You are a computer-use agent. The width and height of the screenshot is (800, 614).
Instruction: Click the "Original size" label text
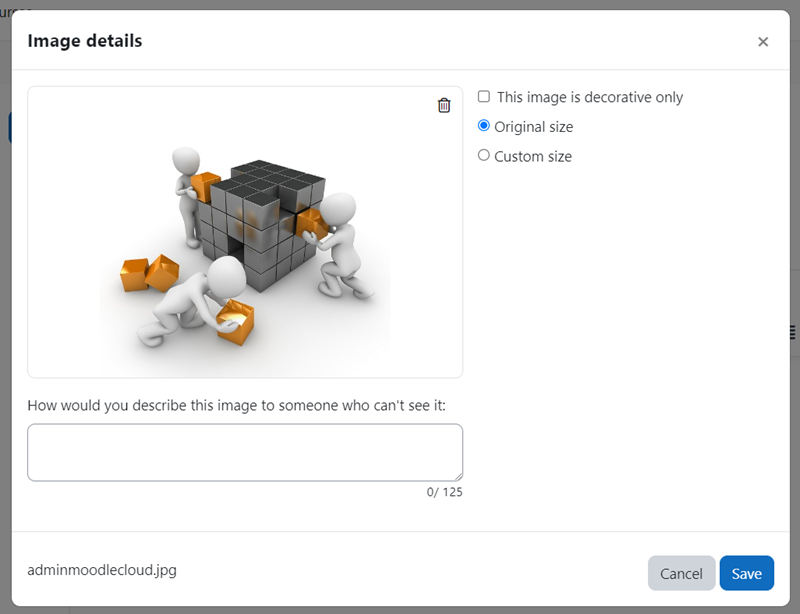(x=534, y=127)
